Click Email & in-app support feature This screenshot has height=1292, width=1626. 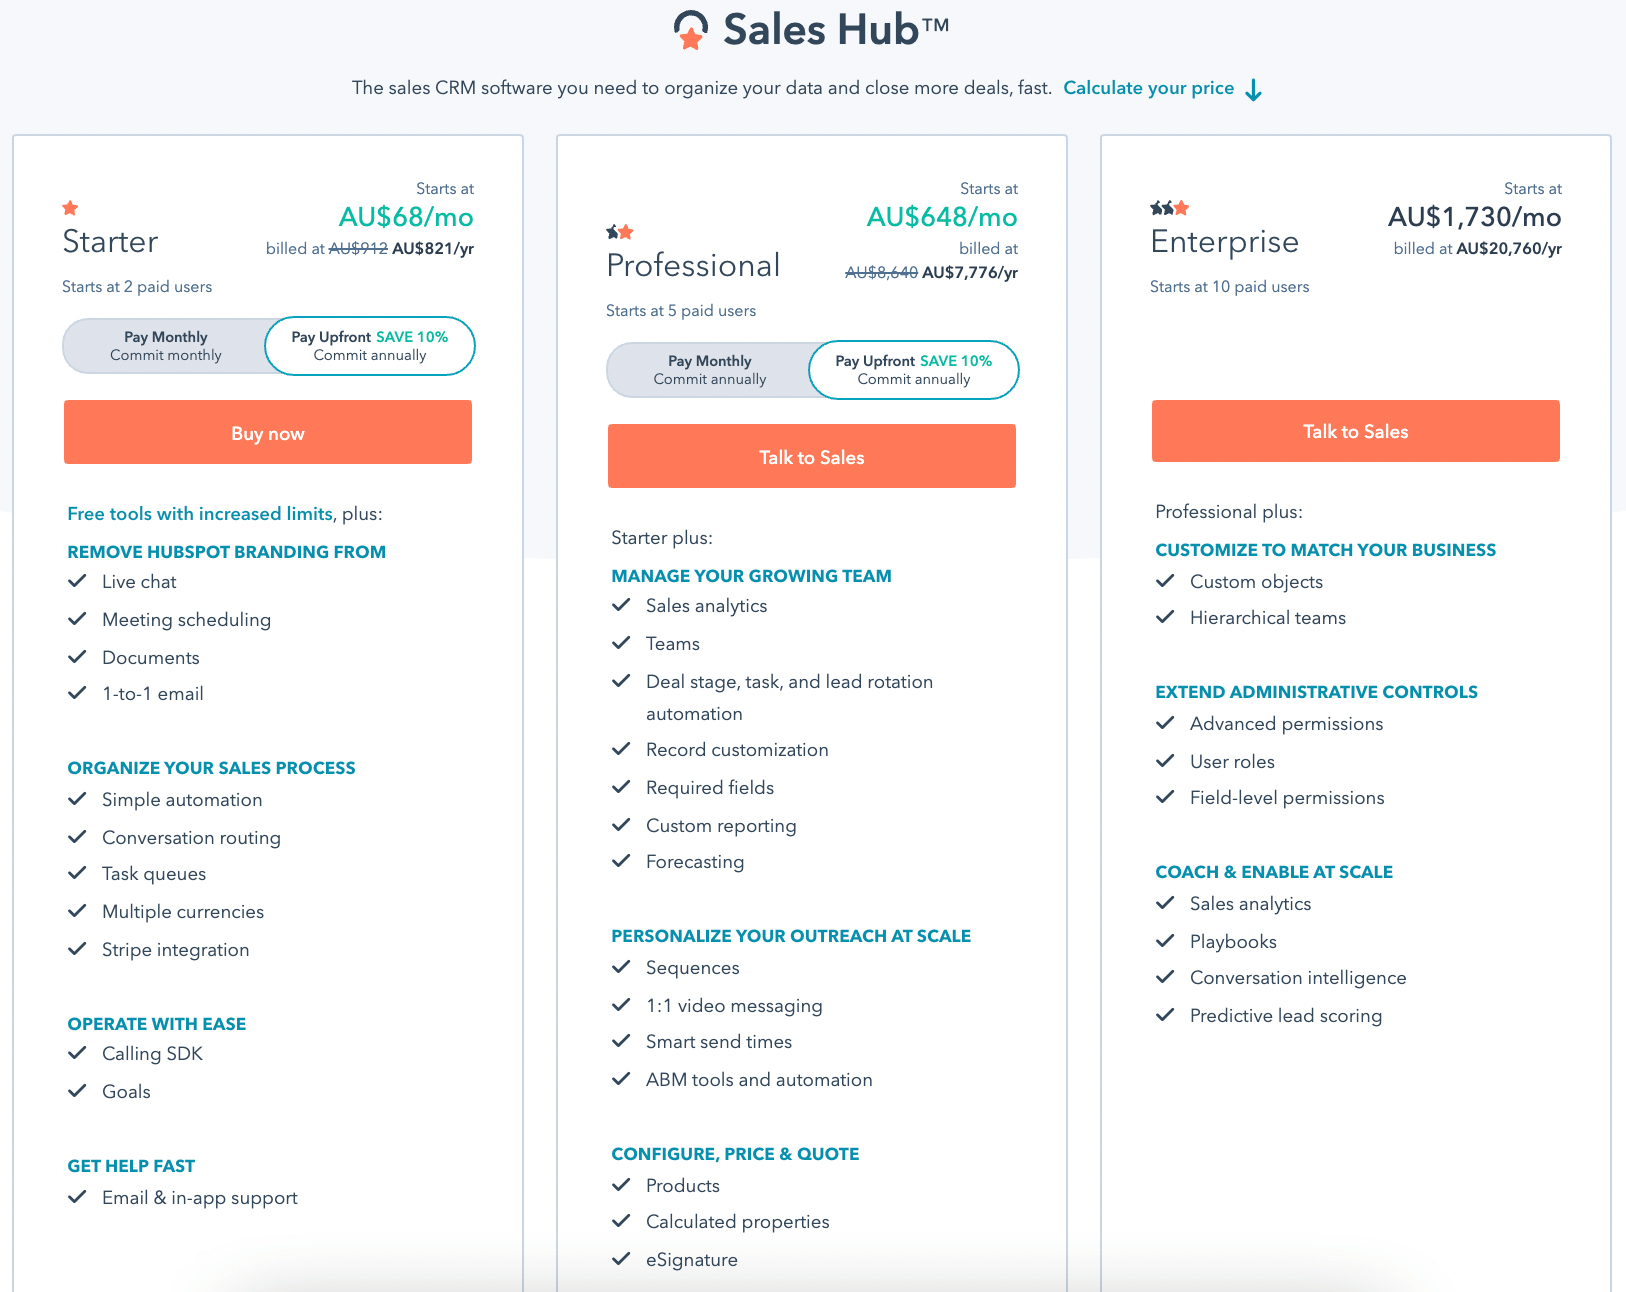coord(200,1198)
